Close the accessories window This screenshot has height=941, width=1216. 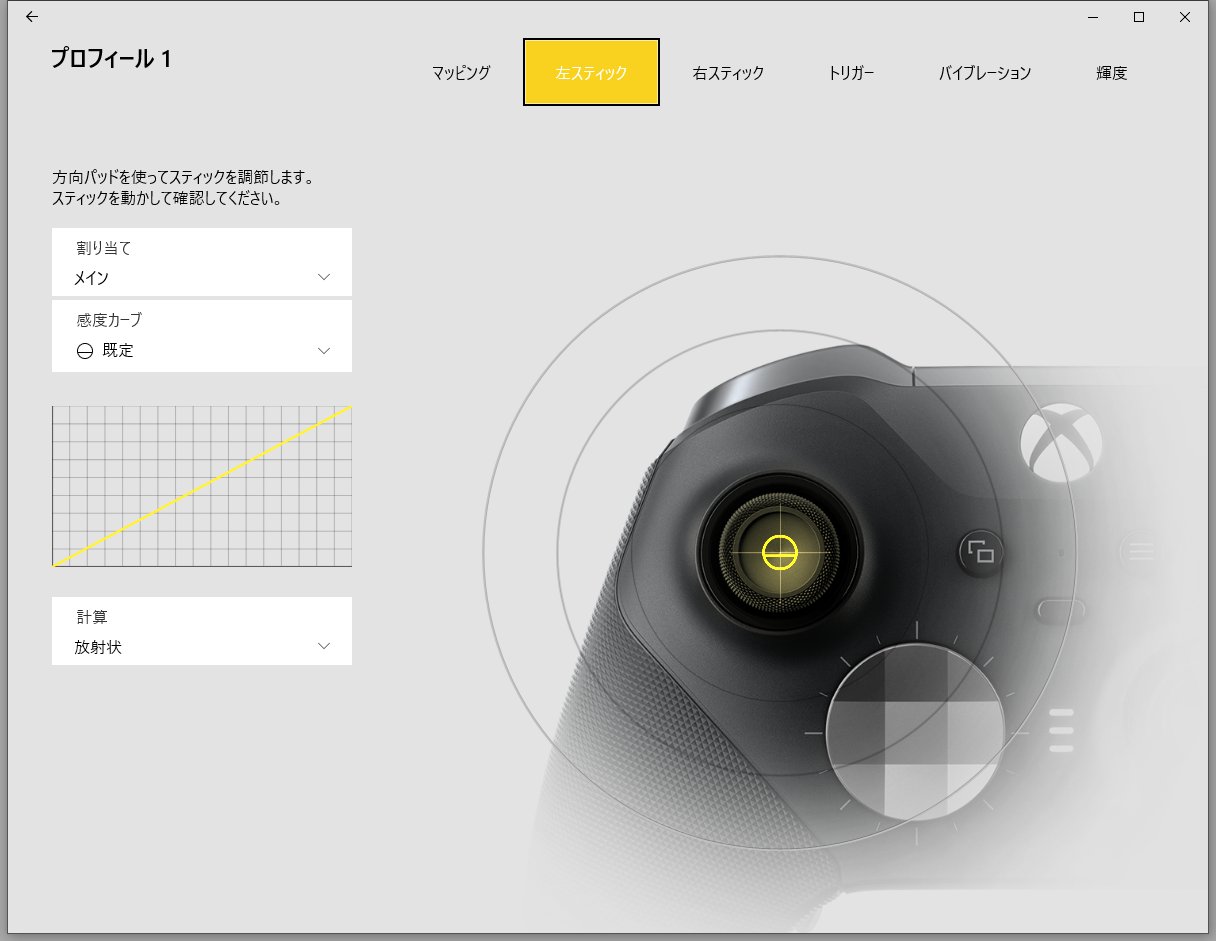[x=1185, y=17]
